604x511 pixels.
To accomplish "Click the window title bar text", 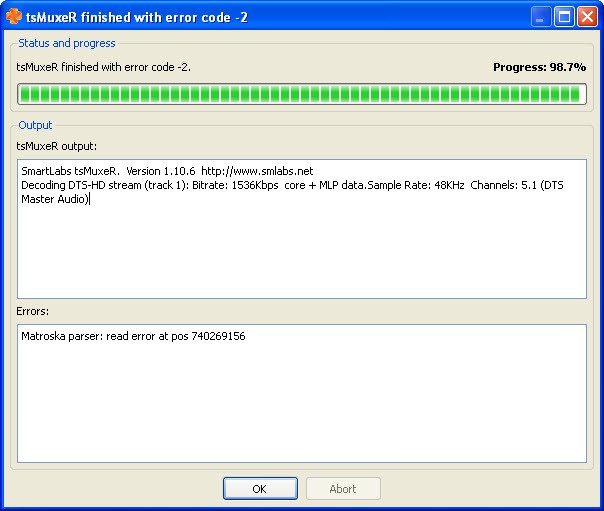I will click(x=137, y=17).
